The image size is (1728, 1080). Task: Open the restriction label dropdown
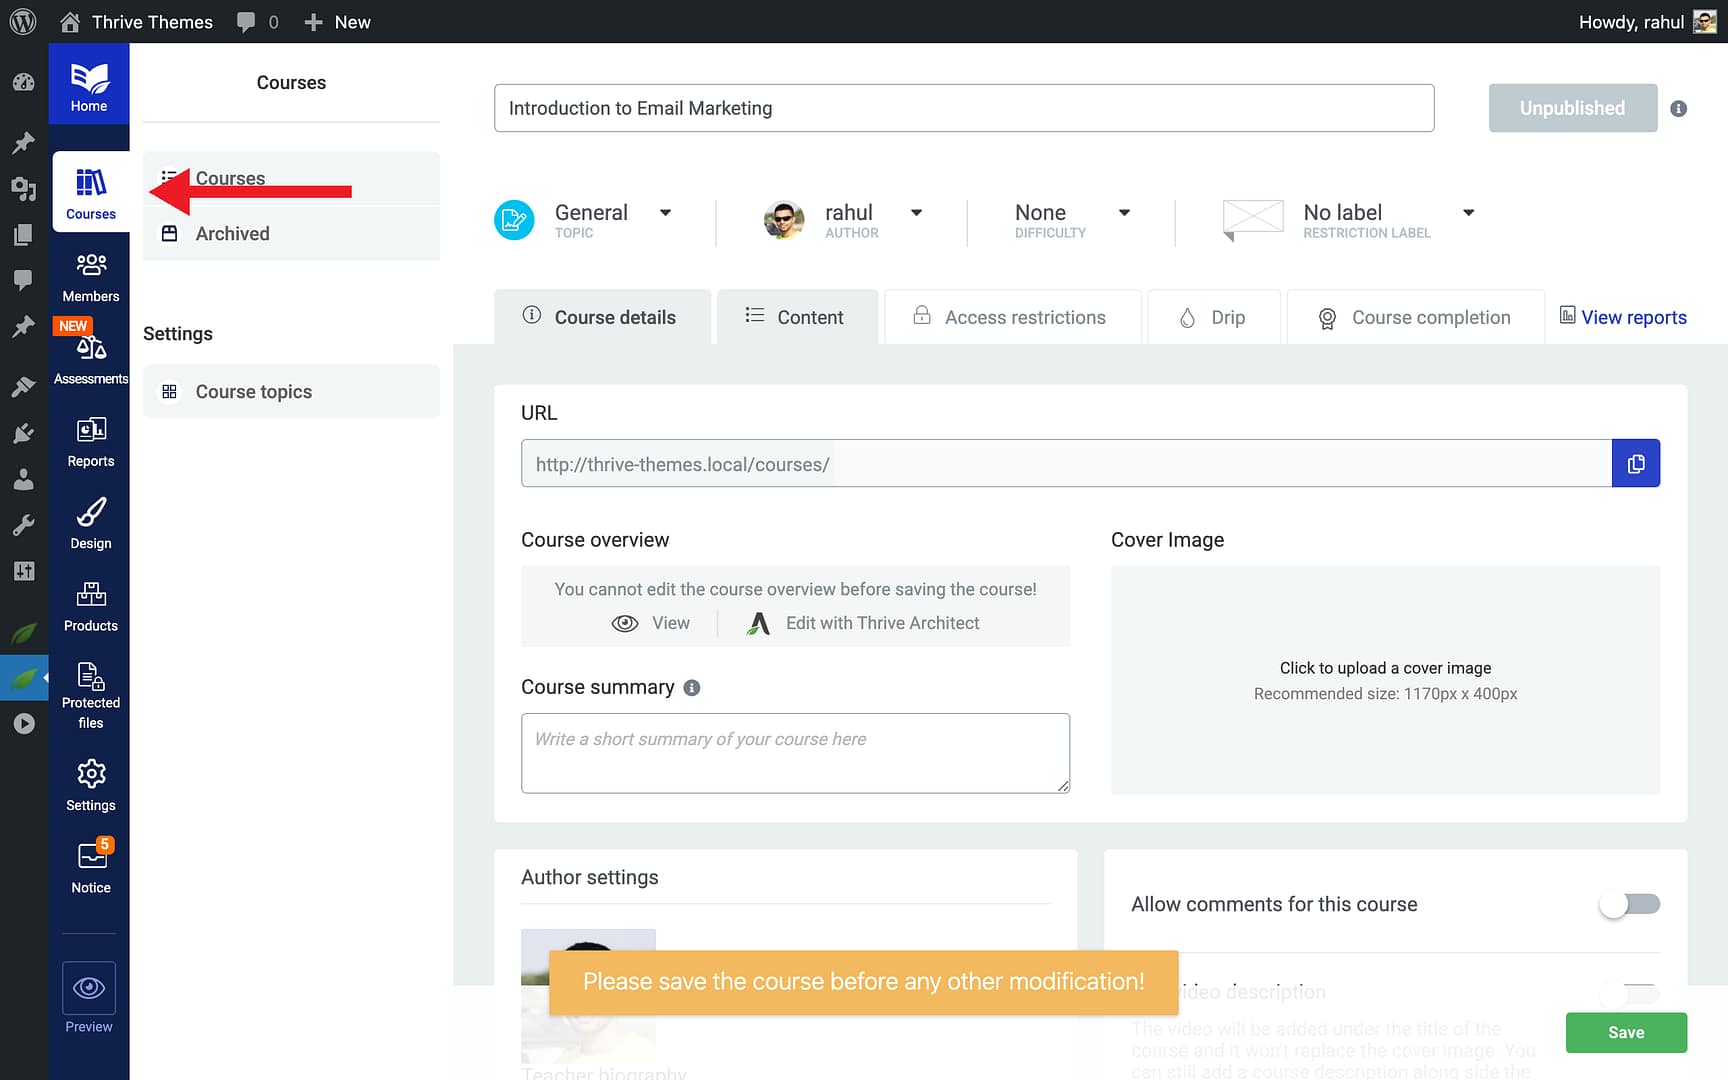tap(1468, 212)
